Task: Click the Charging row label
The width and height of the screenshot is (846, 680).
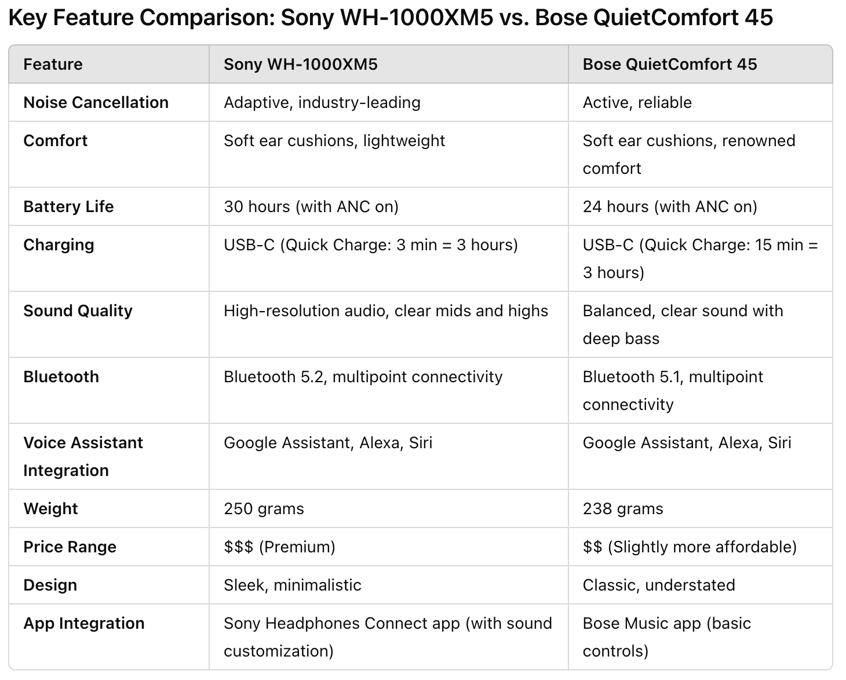Action: pos(59,245)
